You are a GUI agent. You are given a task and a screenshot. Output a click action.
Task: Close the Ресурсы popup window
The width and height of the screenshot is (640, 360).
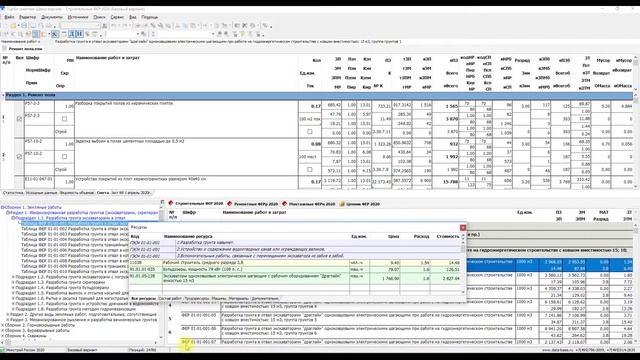(x=463, y=227)
